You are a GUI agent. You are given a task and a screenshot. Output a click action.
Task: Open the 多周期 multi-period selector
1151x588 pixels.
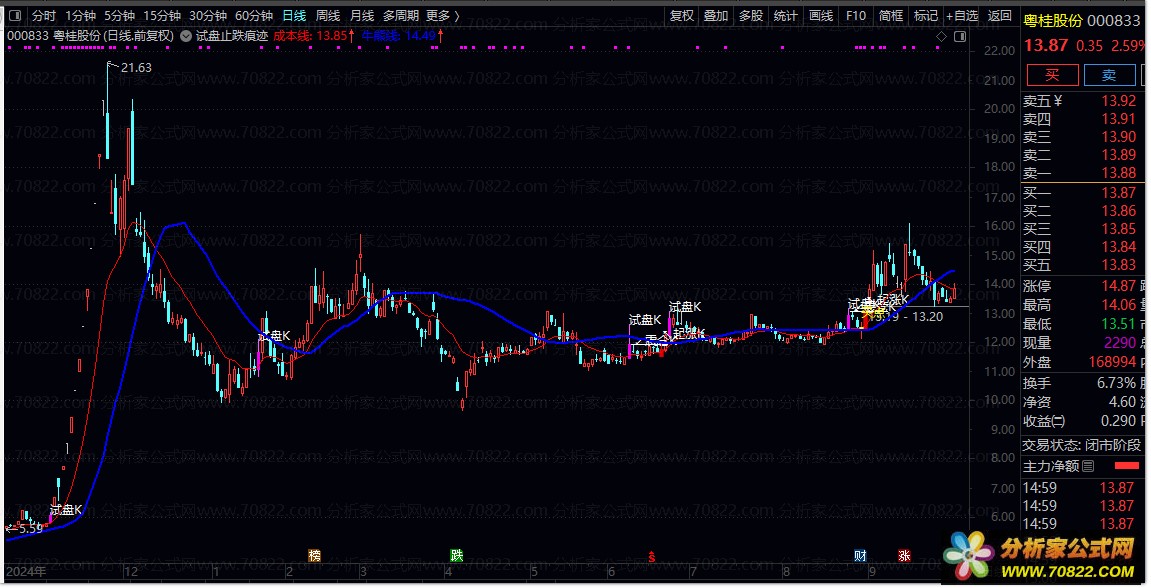point(400,16)
